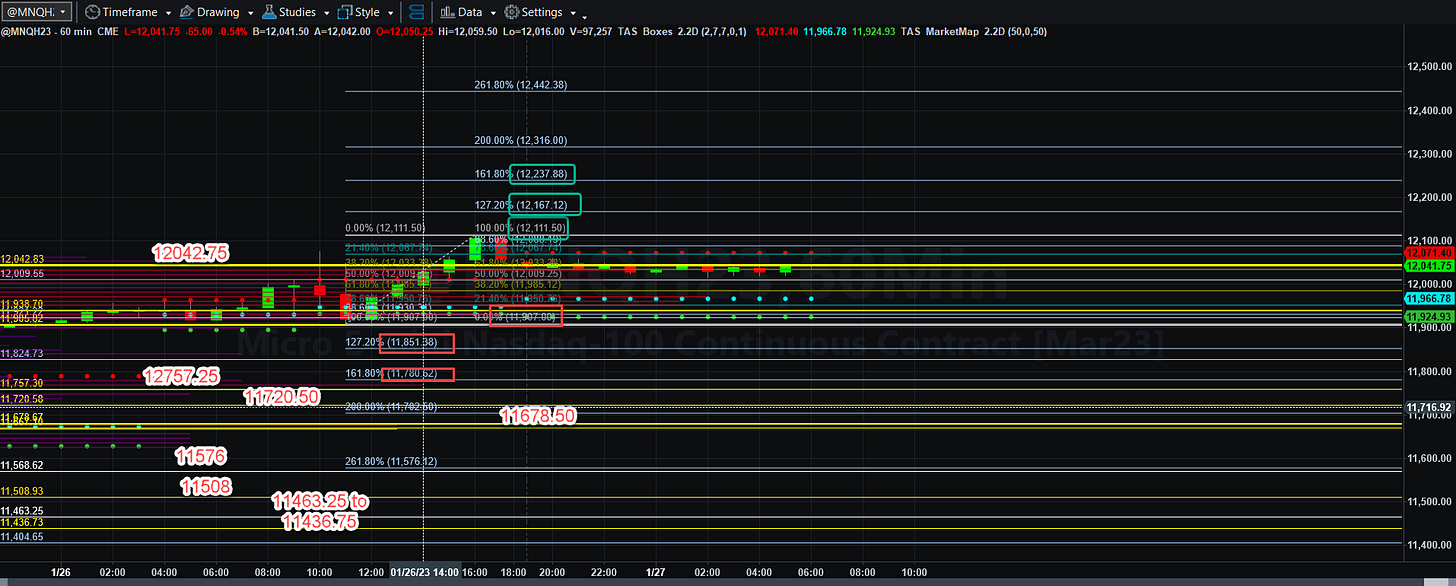Click the Style dashed-square icon
Viewport: 1456px width, 586px height.
345,12
